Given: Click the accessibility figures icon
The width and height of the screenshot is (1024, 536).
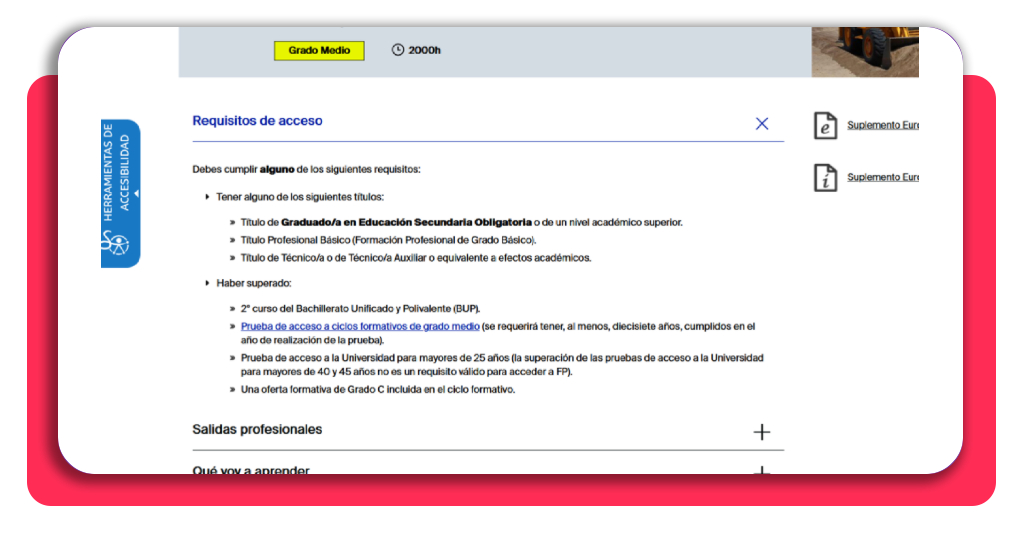Looking at the screenshot, I should 115,244.
